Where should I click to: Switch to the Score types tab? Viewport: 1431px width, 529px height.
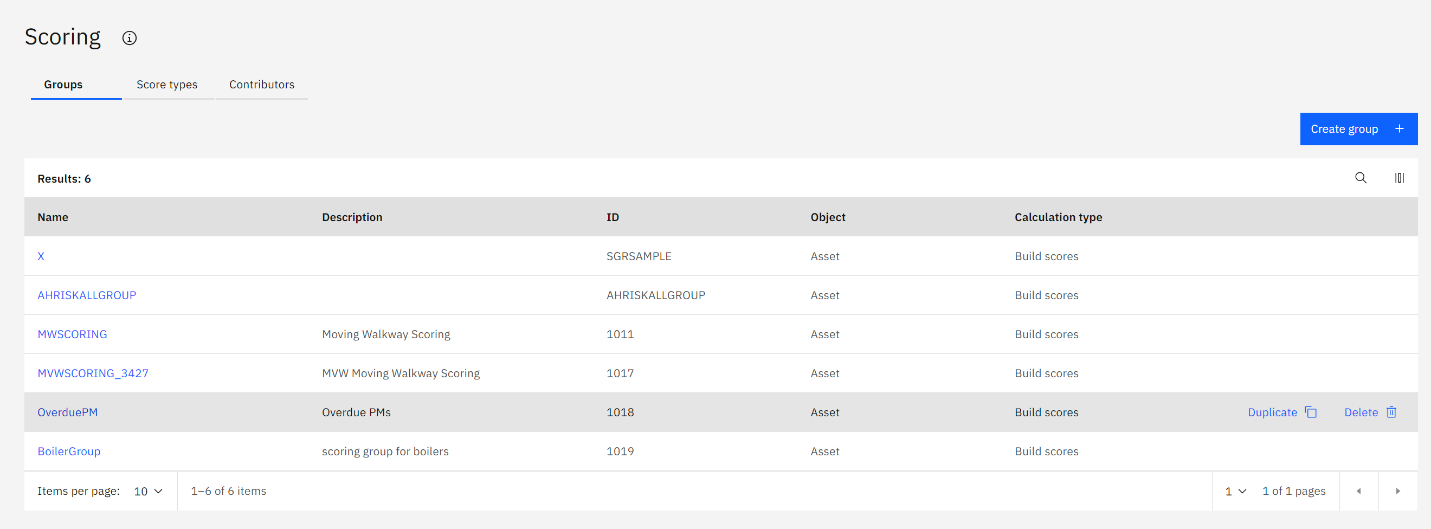tap(167, 85)
